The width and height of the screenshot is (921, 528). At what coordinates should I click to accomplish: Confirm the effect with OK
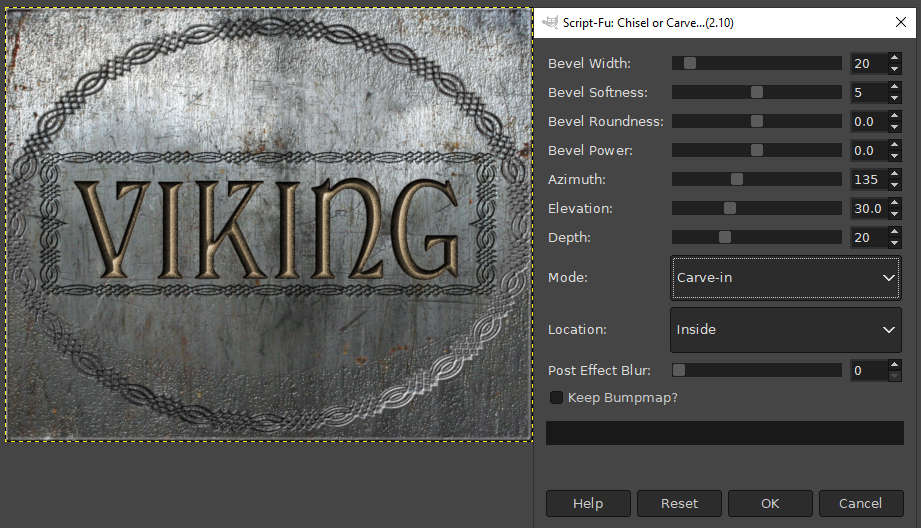point(770,503)
